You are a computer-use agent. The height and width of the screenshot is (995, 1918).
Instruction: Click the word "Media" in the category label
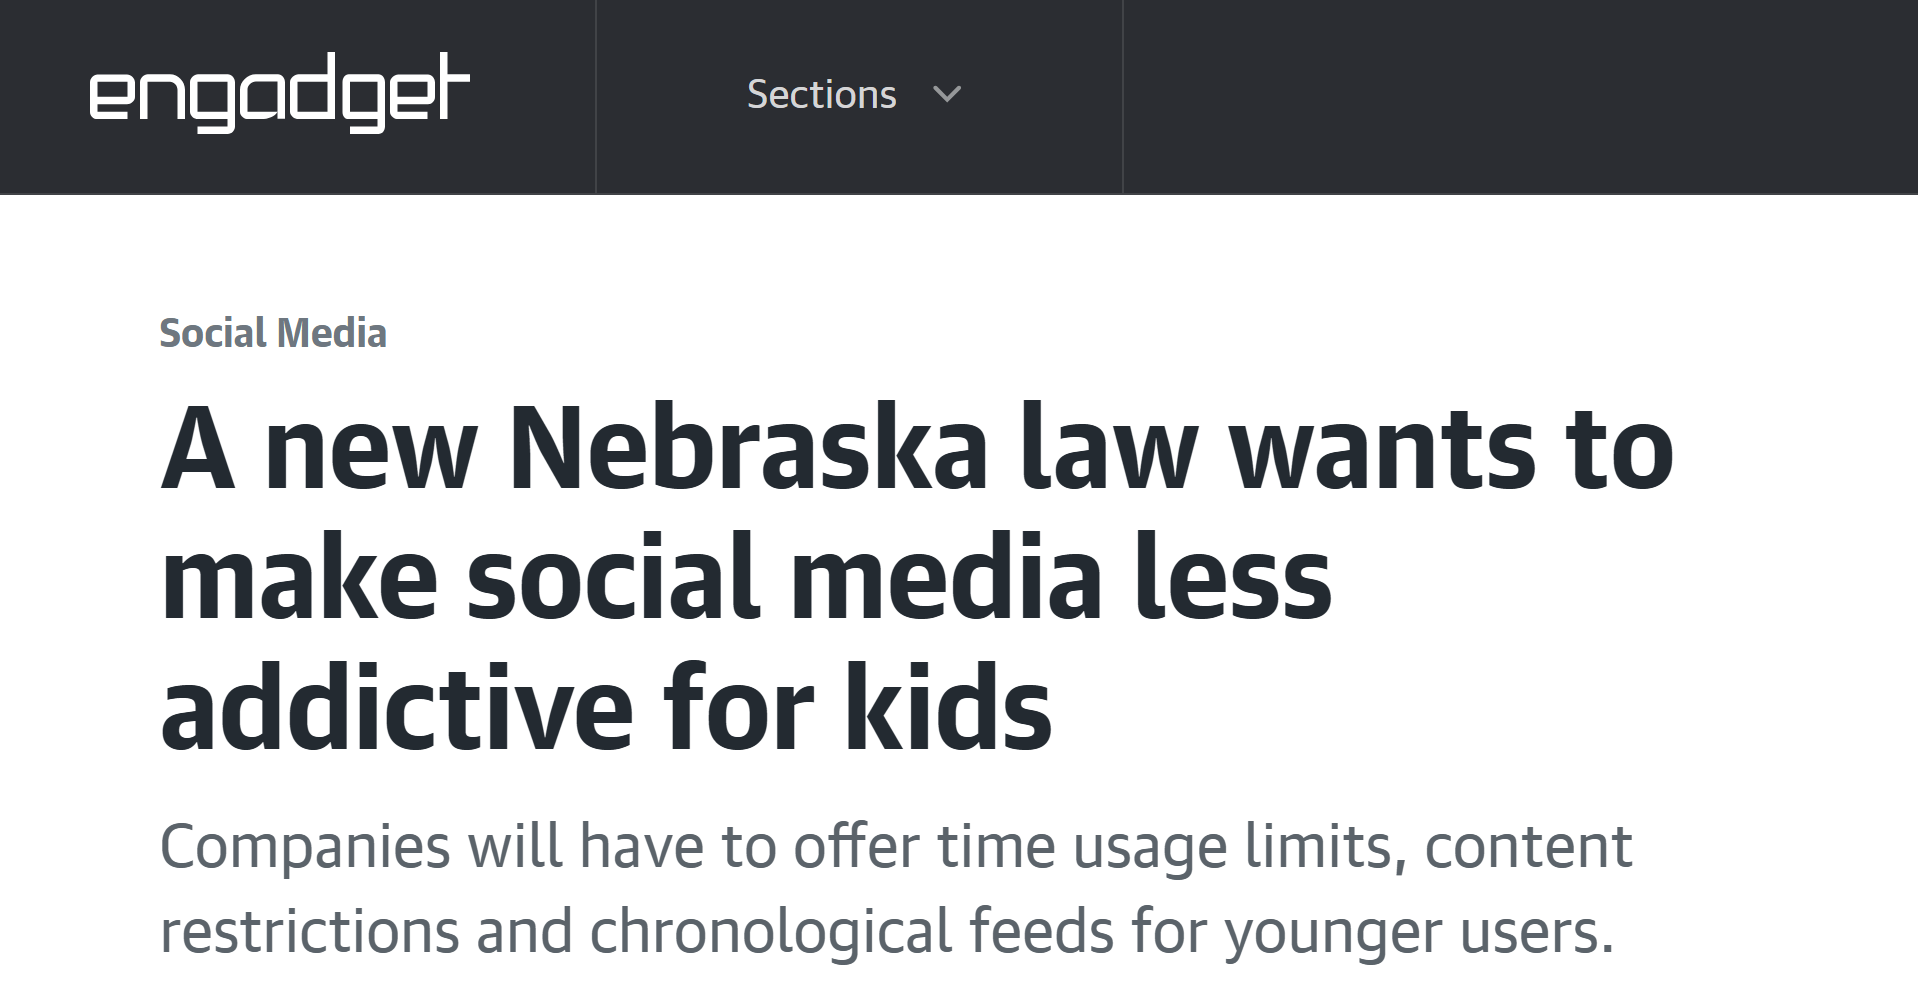click(x=332, y=333)
